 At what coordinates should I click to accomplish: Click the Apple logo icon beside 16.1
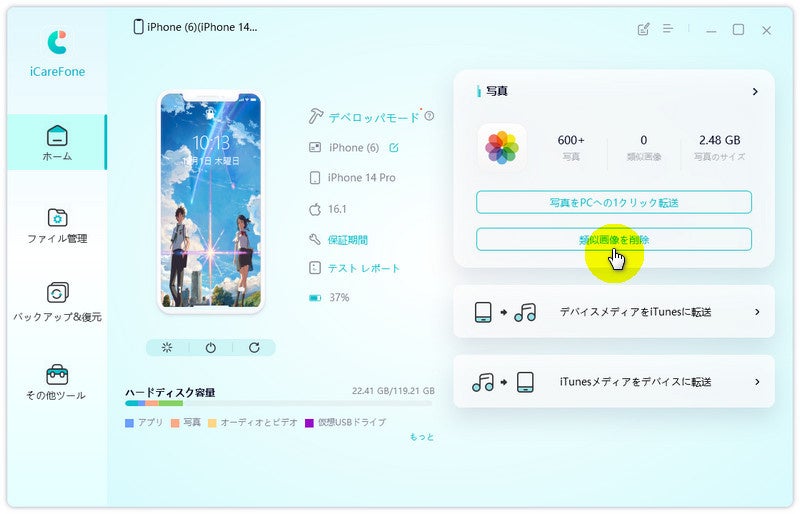[x=315, y=209]
